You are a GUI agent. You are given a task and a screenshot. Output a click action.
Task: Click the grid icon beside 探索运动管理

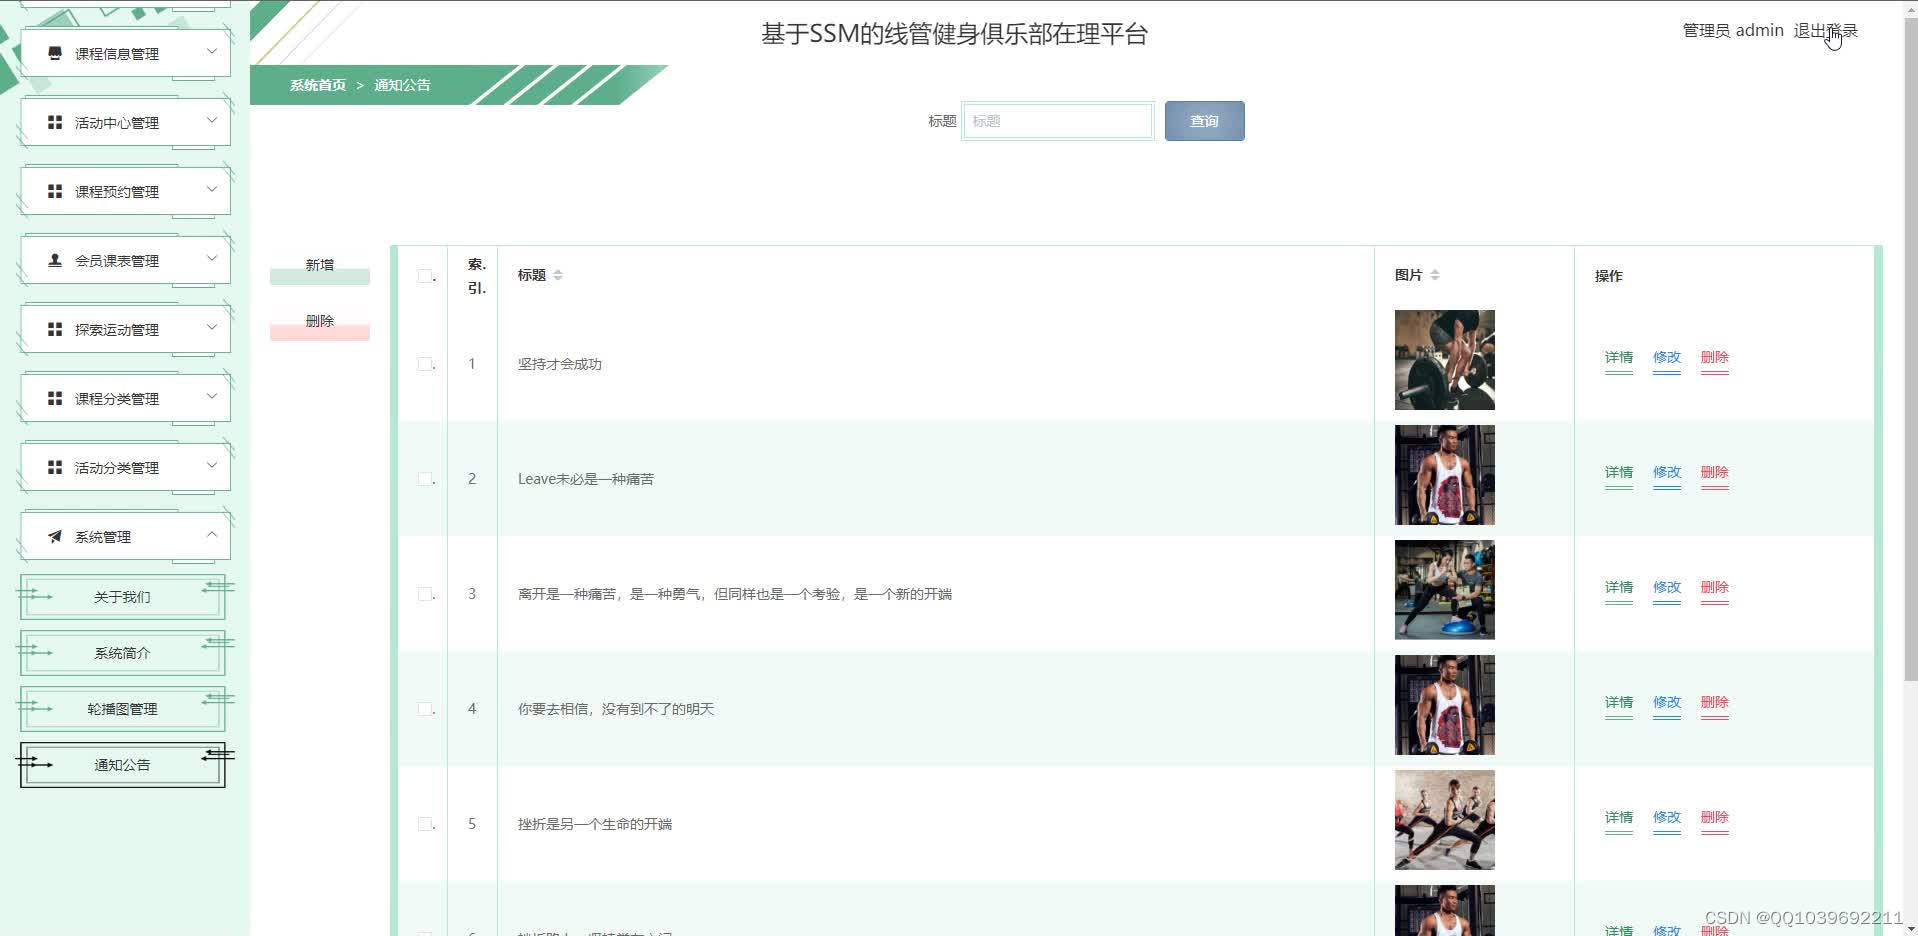(55, 329)
